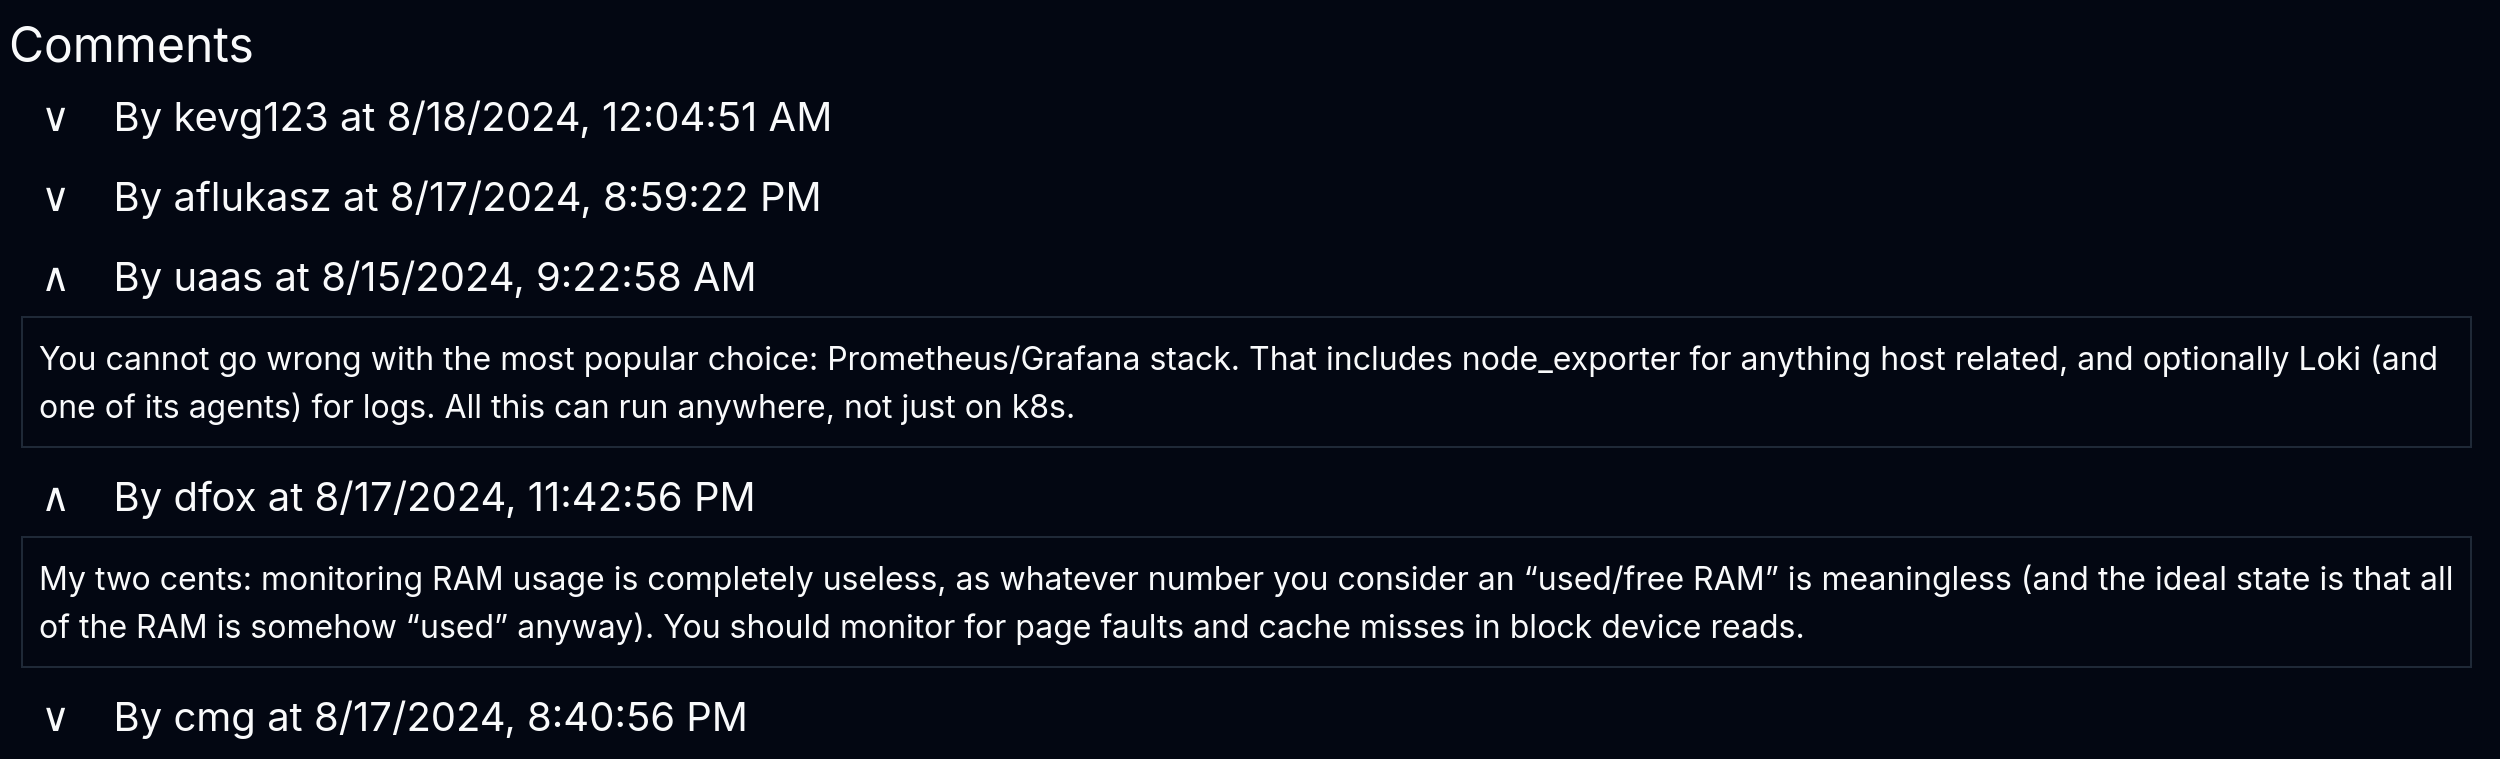Expand the cmg comment chevron
The height and width of the screenshot is (759, 2500).
tap(56, 718)
